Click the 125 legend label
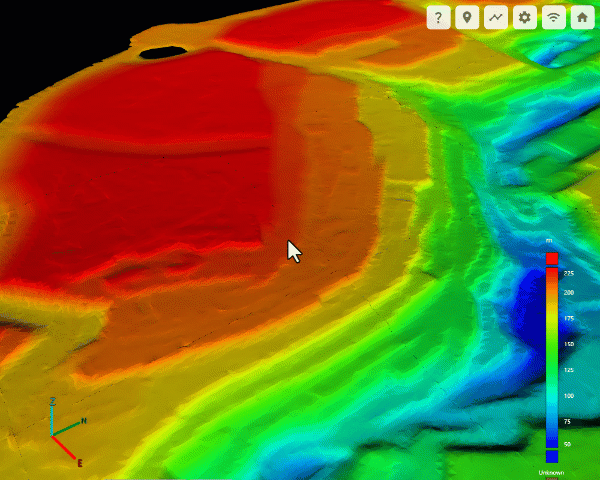The height and width of the screenshot is (480, 600). 569,370
